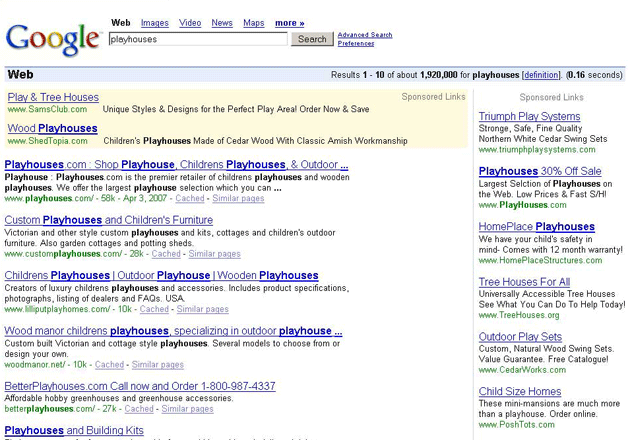628x440 pixels.
Task: Click the www.PlayHouses.com ad URL
Action: [x=523, y=205]
